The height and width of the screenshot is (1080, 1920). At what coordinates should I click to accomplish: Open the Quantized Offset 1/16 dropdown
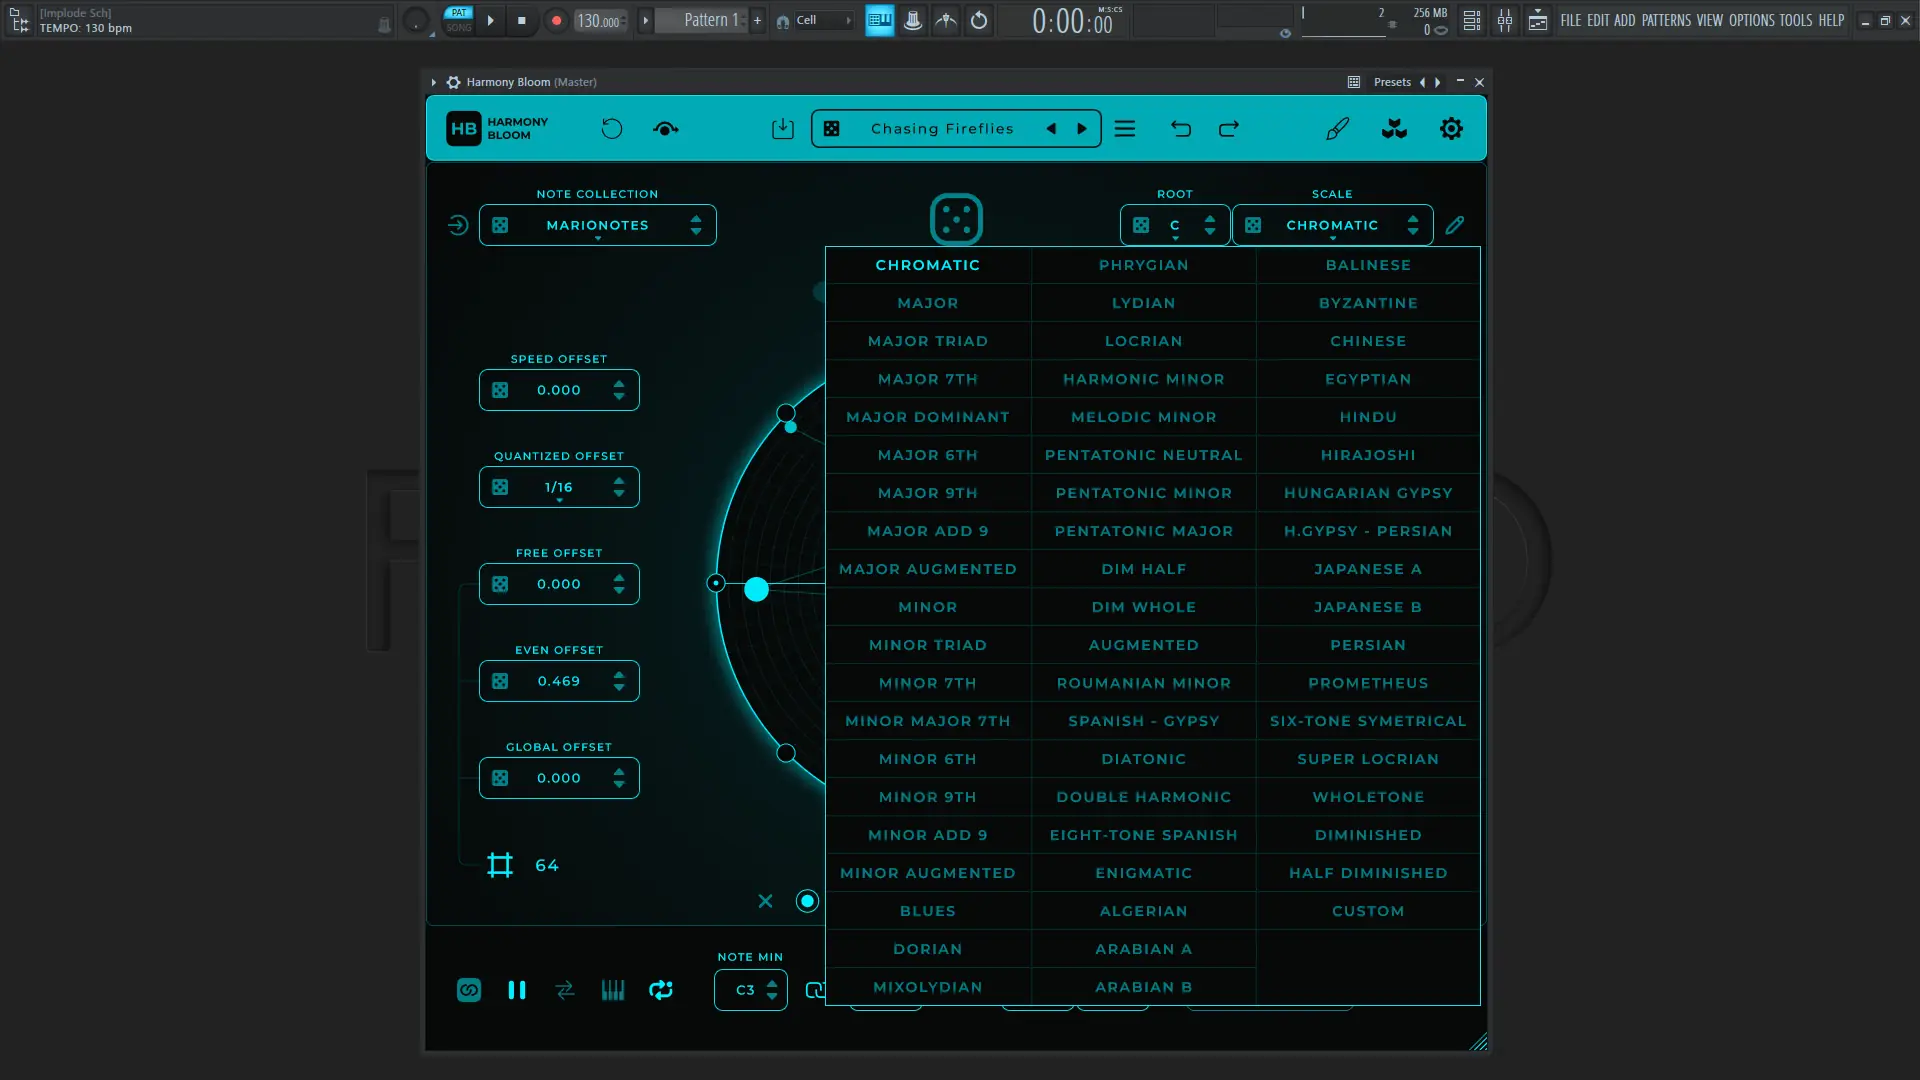click(x=559, y=487)
